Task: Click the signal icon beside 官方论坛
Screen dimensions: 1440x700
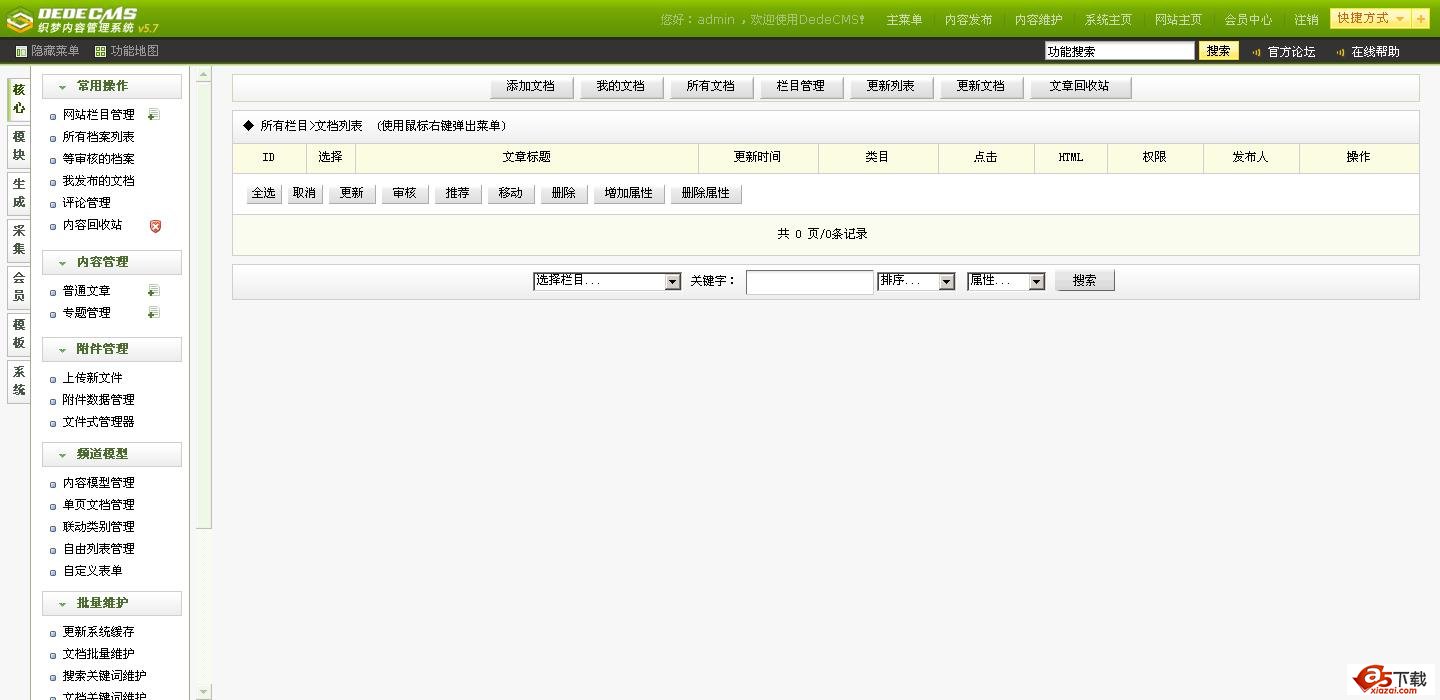Action: pyautogui.click(x=1257, y=52)
